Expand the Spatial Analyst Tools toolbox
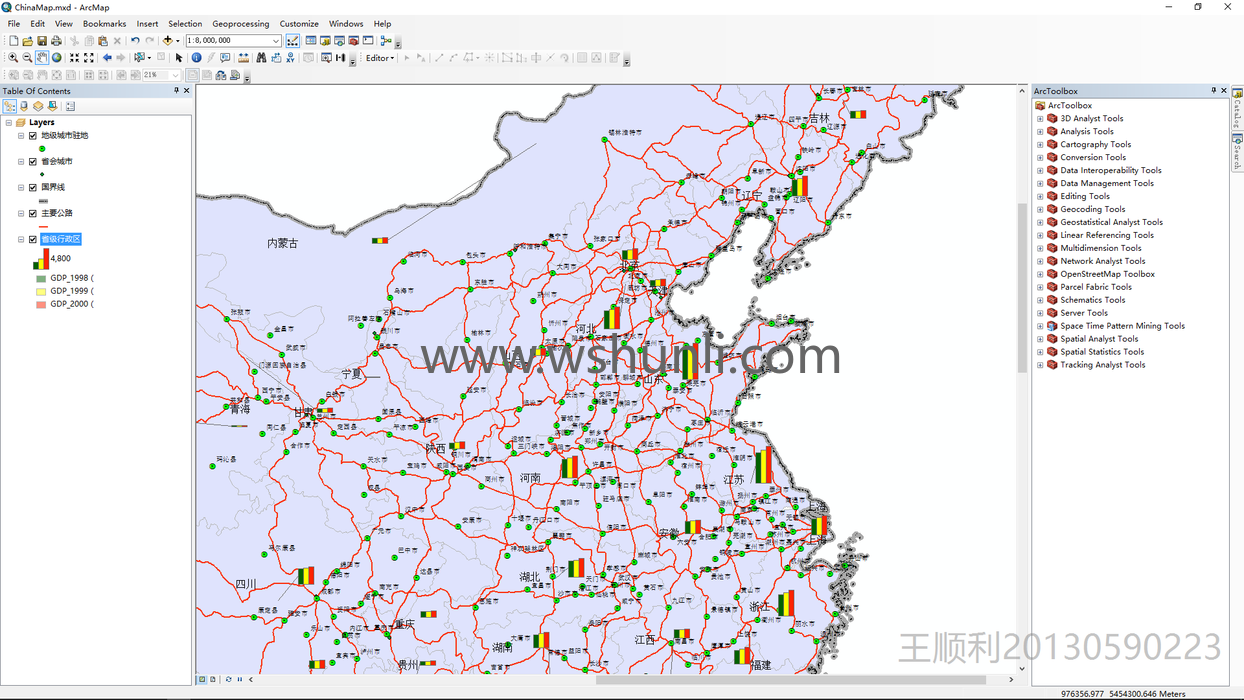 1040,339
